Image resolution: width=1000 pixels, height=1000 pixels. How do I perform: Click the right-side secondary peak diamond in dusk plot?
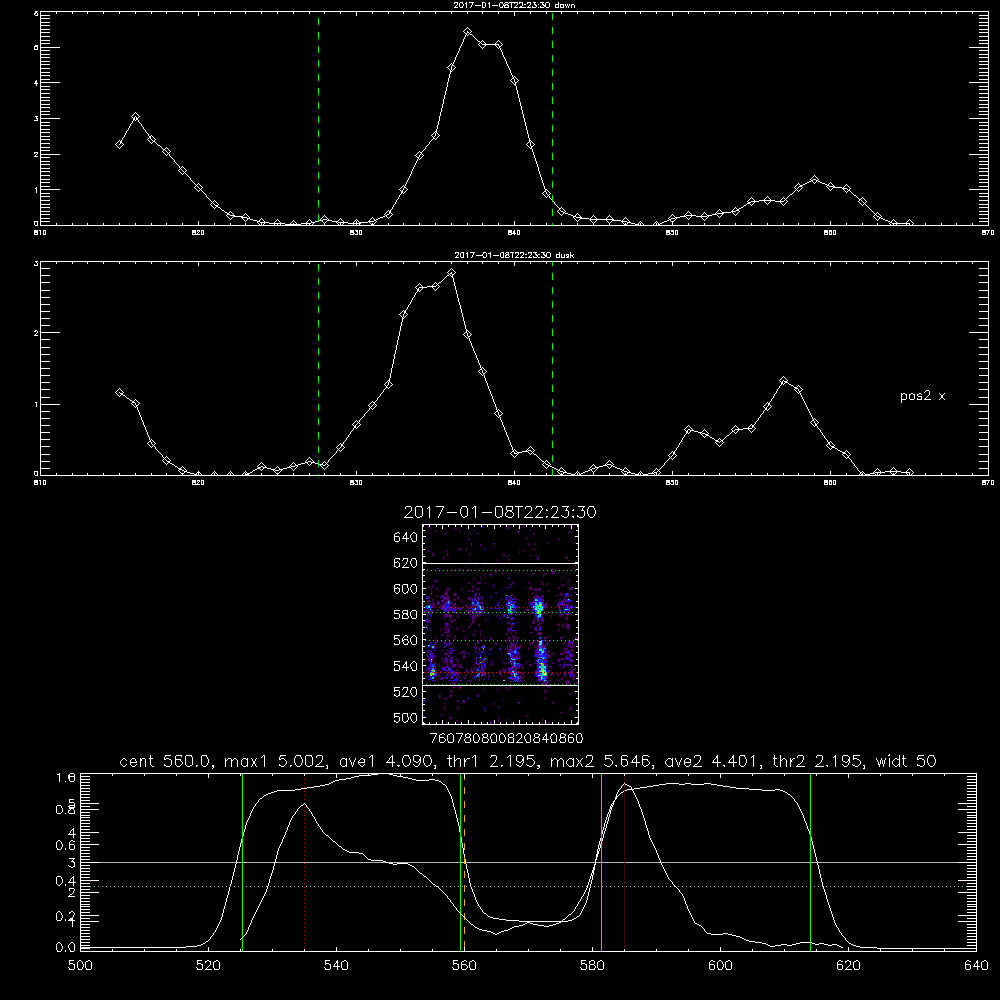(x=784, y=381)
